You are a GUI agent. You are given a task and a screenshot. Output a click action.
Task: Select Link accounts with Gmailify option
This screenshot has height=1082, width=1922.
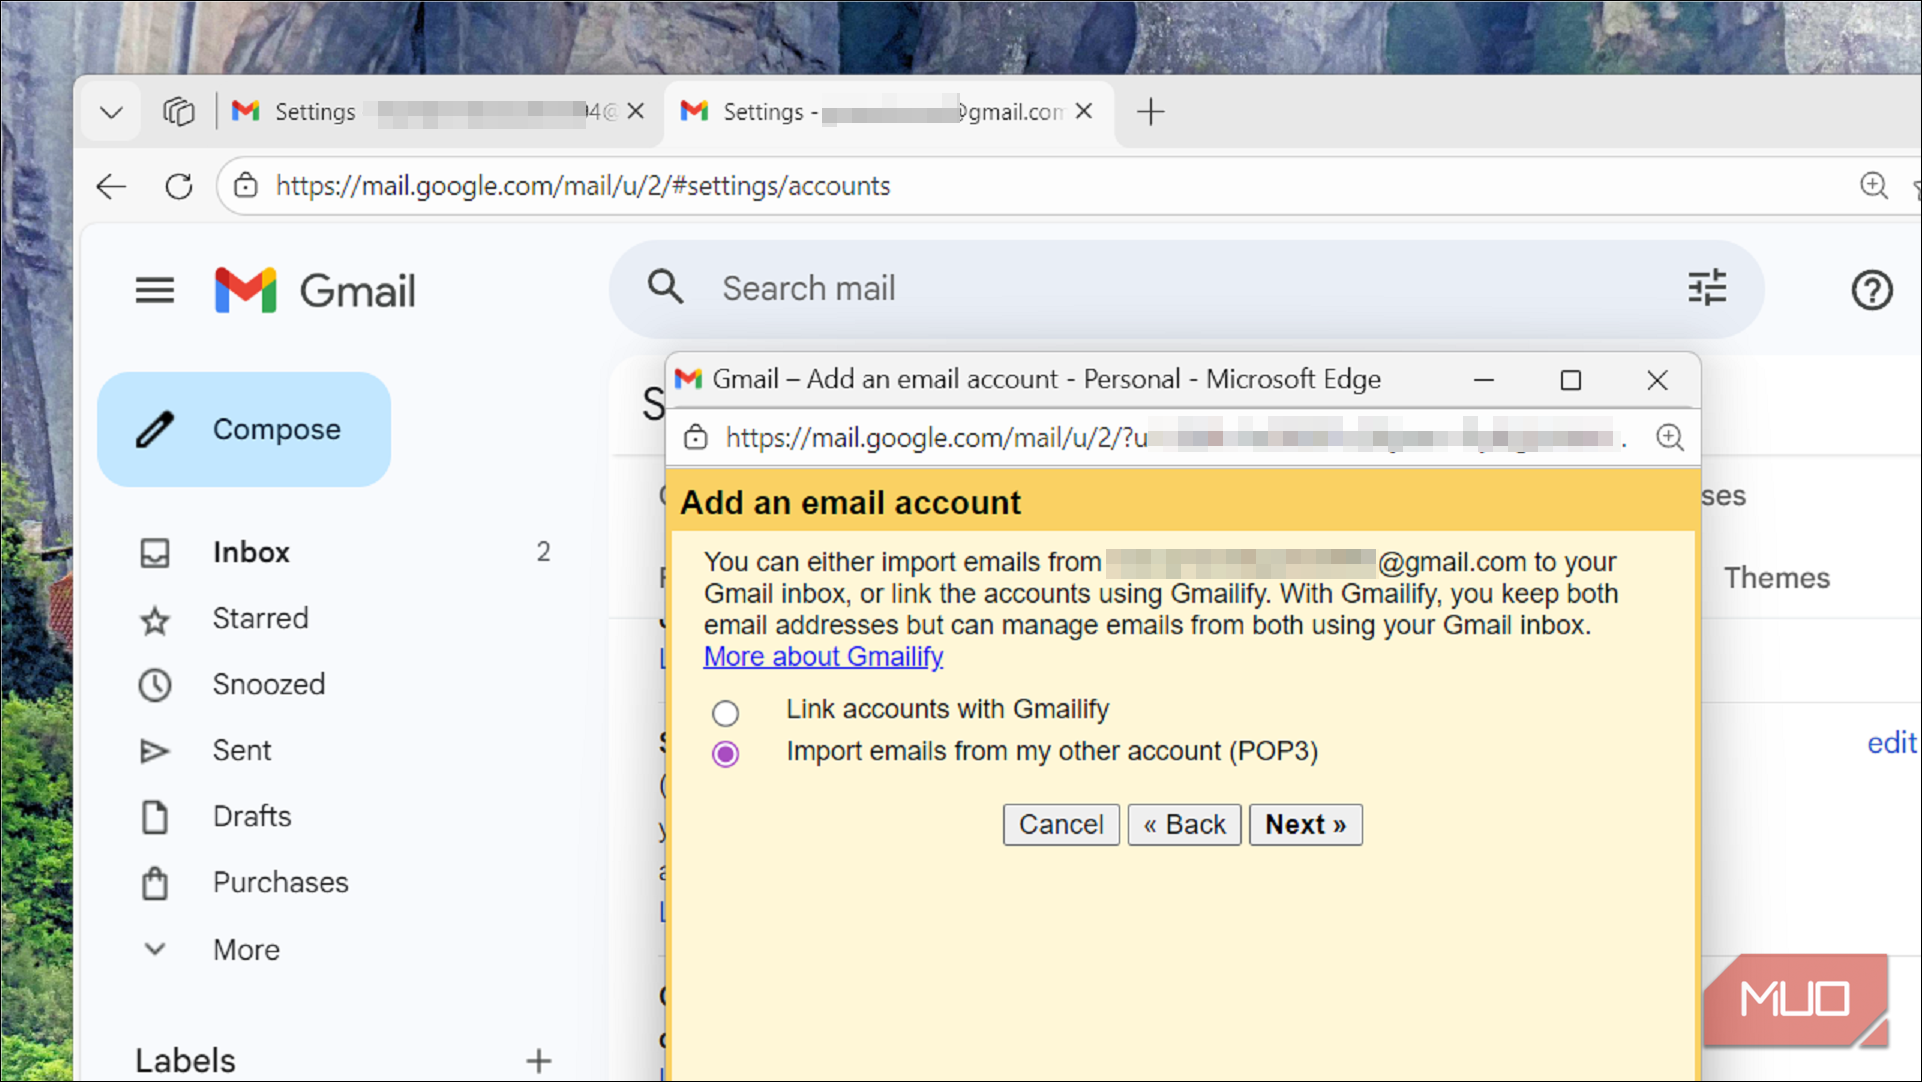[x=725, y=712]
